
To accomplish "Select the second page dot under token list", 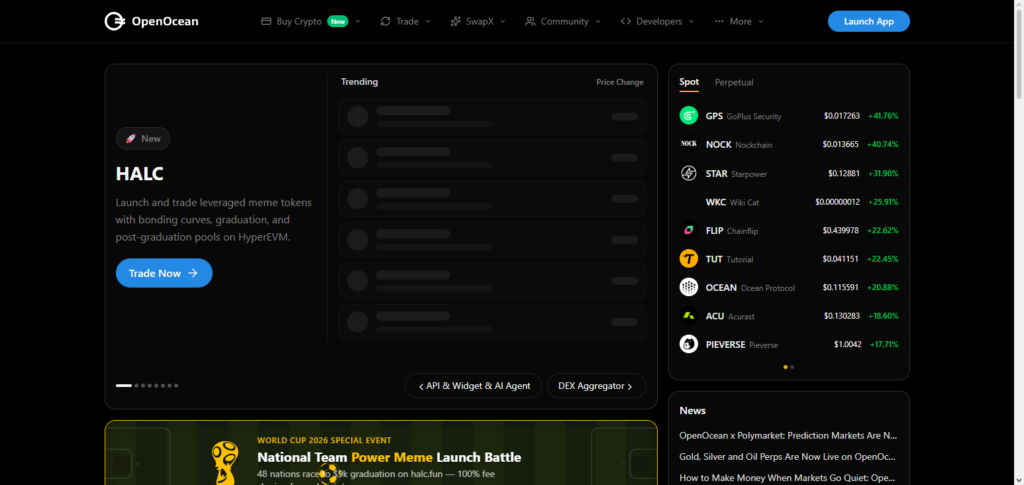I will pos(792,367).
